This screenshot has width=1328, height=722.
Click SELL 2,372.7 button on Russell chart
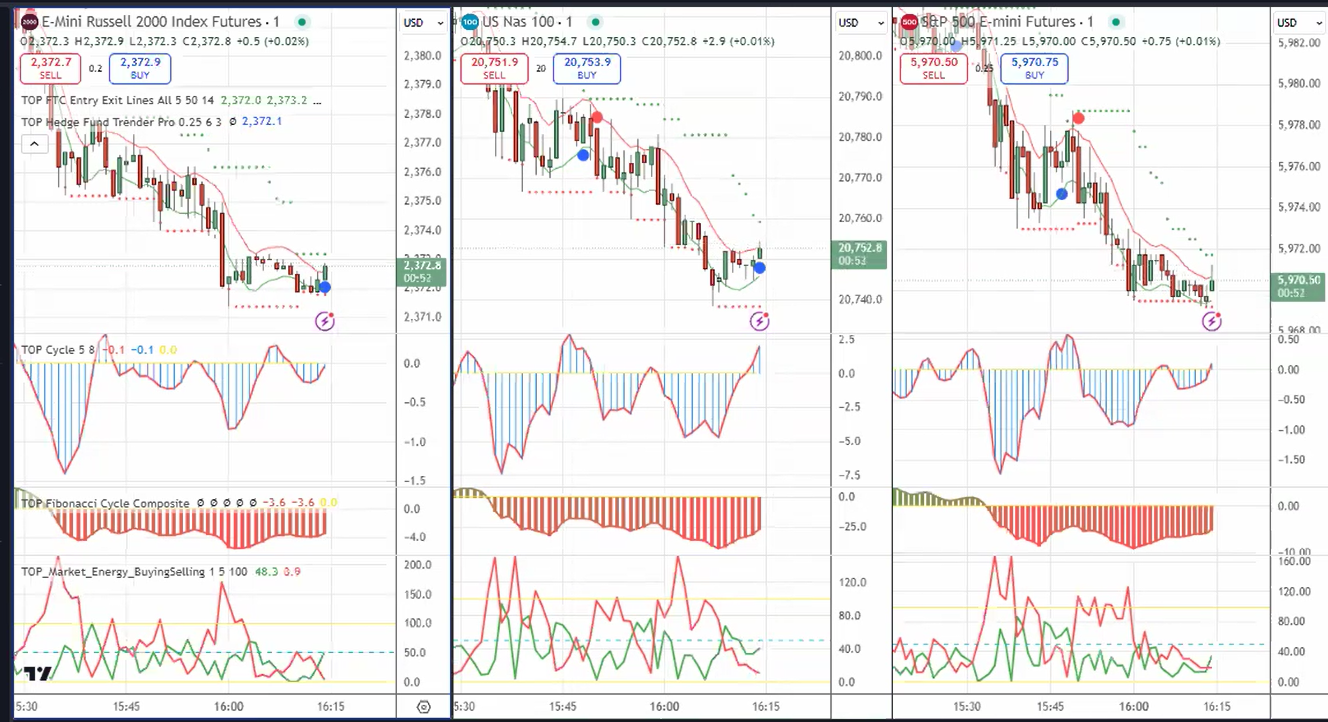[50, 68]
